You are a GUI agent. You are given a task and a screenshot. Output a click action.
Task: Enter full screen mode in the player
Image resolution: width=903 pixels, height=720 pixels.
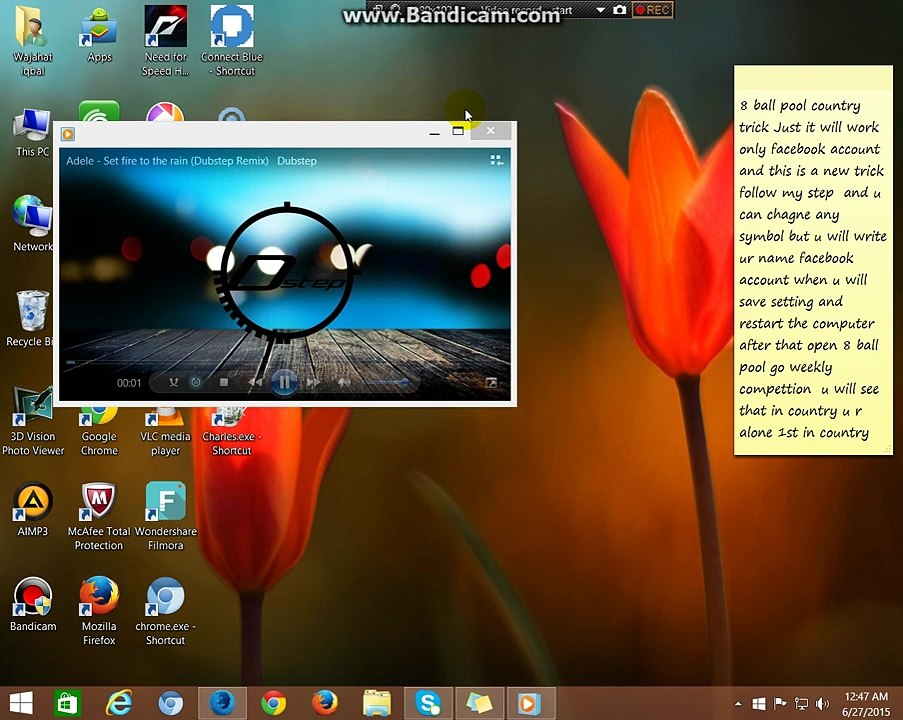491,383
